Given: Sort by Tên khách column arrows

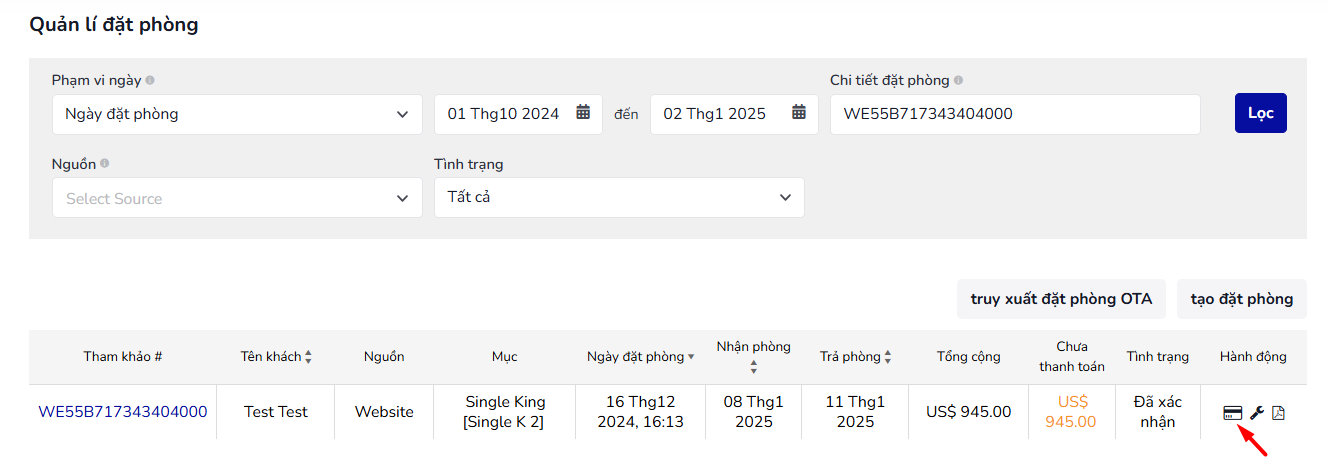Looking at the screenshot, I should coord(308,357).
